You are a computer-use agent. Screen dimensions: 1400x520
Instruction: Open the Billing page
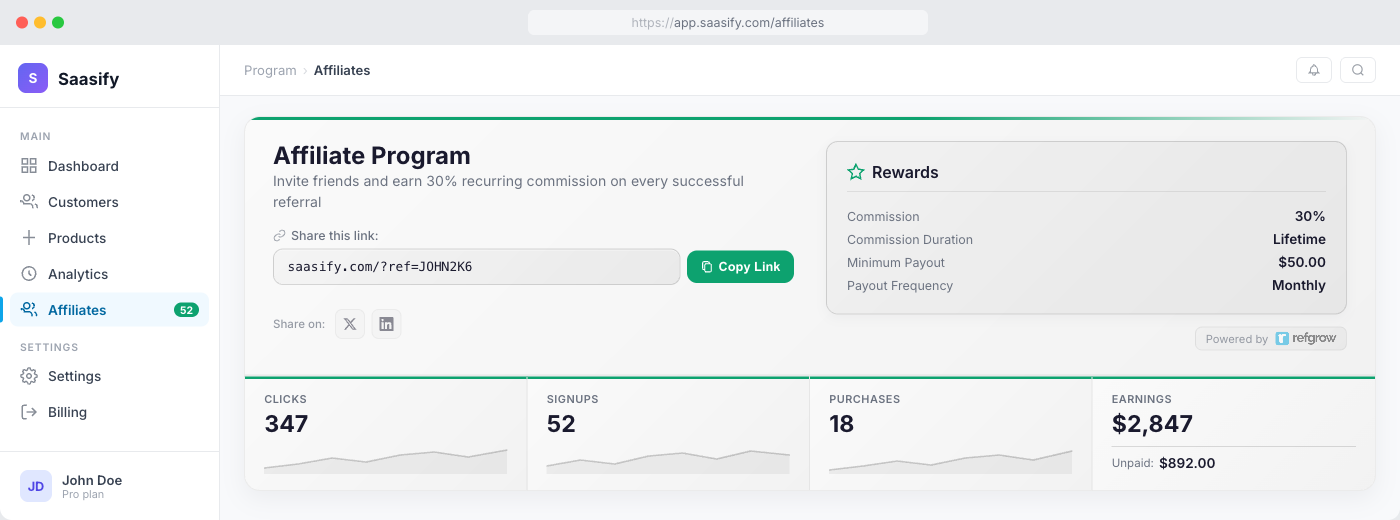coord(67,412)
